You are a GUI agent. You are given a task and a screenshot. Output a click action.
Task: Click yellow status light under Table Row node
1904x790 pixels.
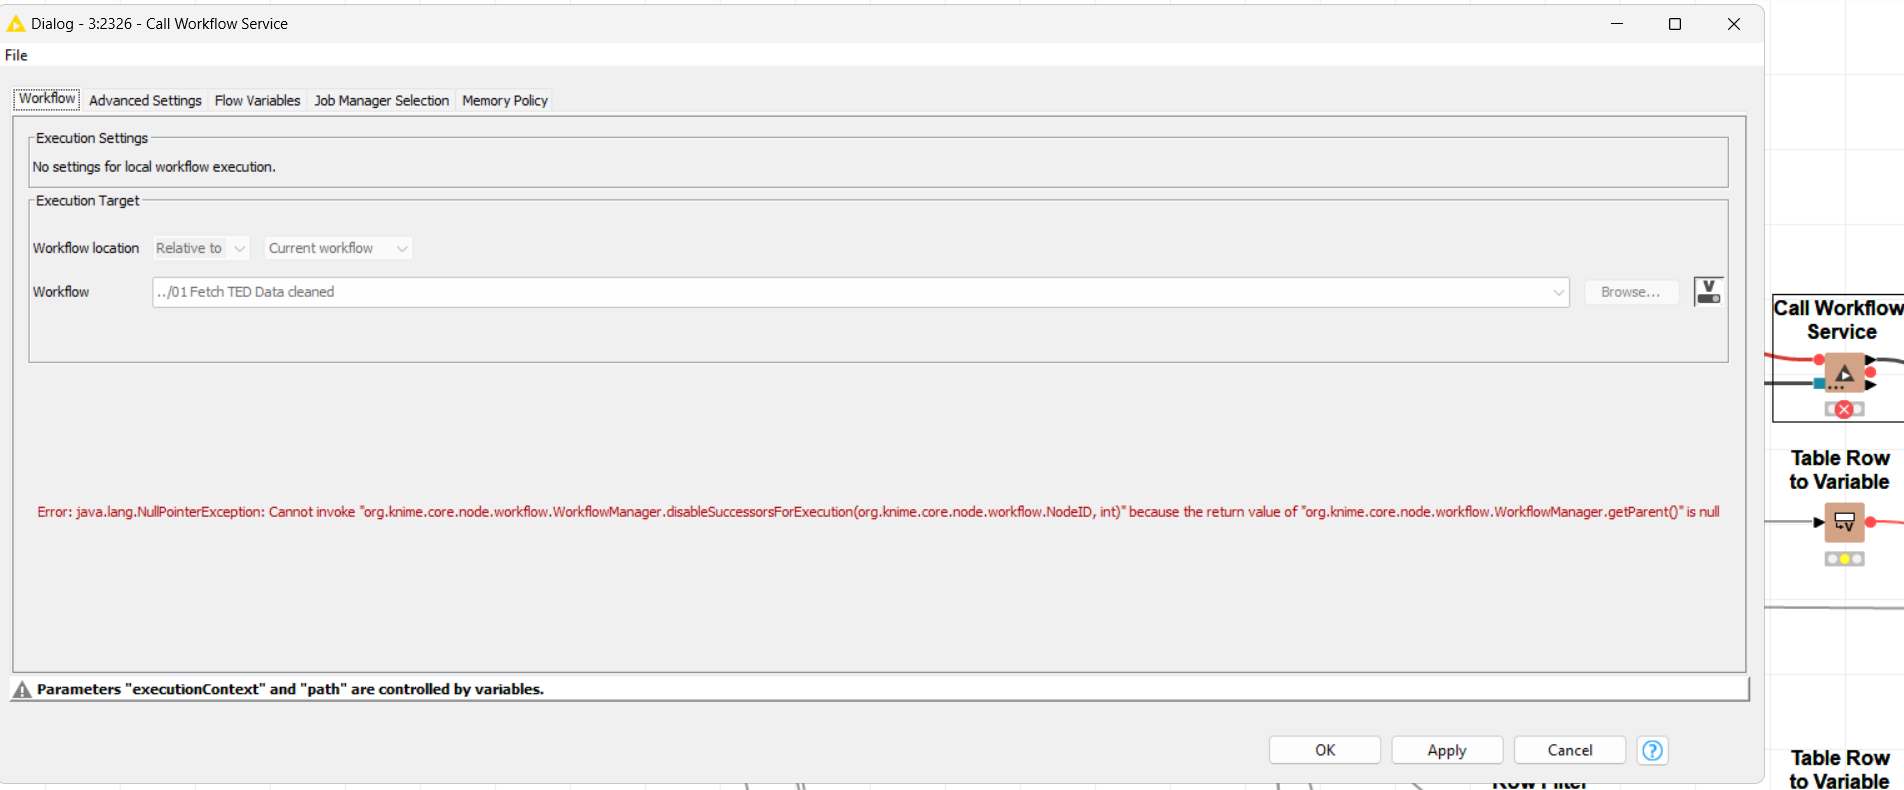(1844, 559)
